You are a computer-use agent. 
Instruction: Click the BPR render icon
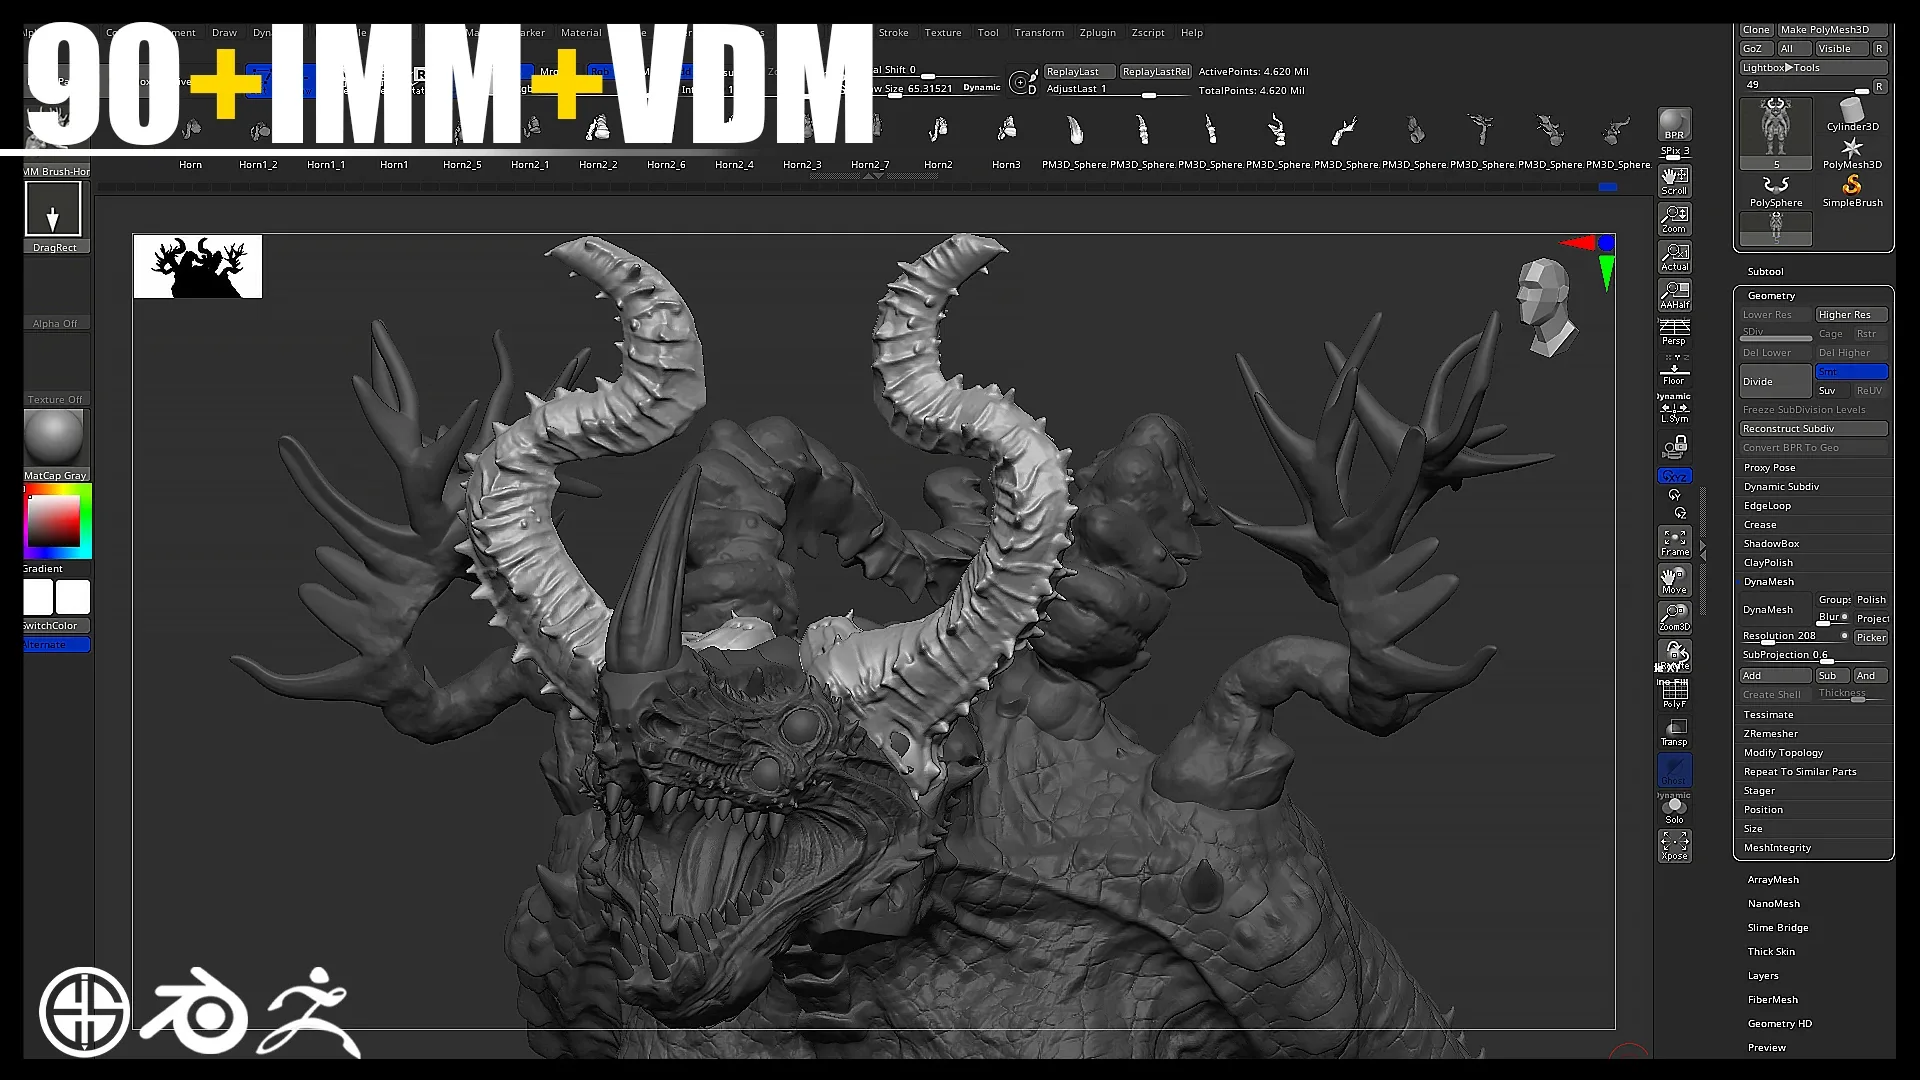pos(1674,124)
